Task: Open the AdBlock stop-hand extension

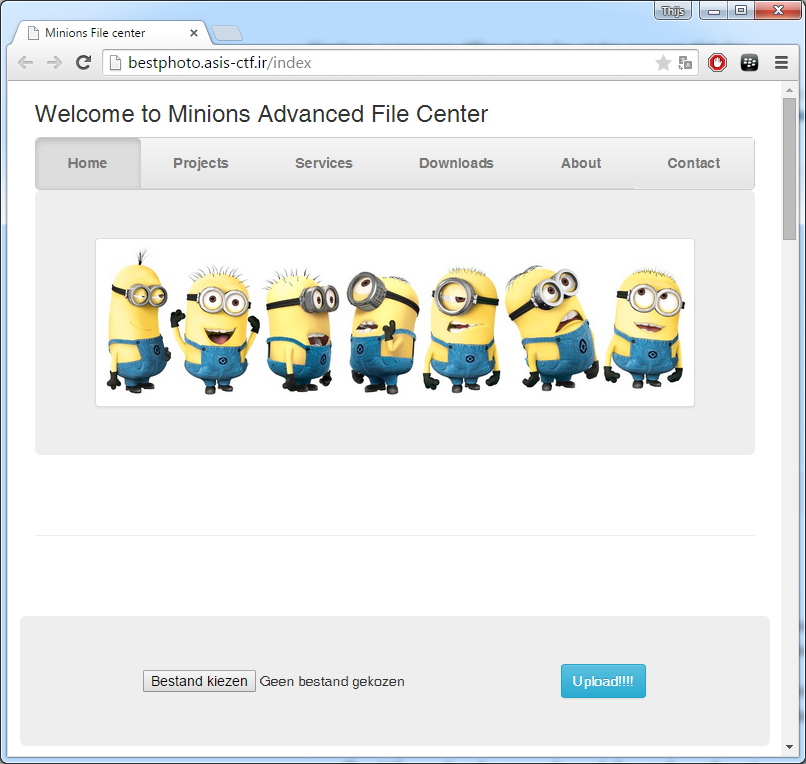Action: pyautogui.click(x=717, y=63)
